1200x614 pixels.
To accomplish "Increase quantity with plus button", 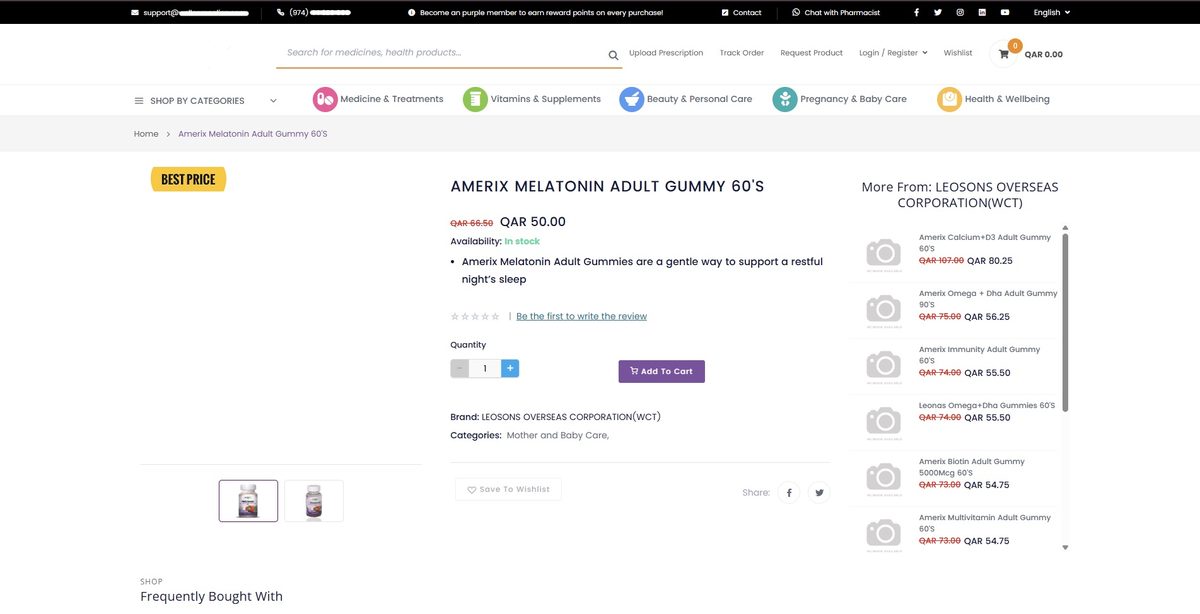I will click(x=510, y=368).
